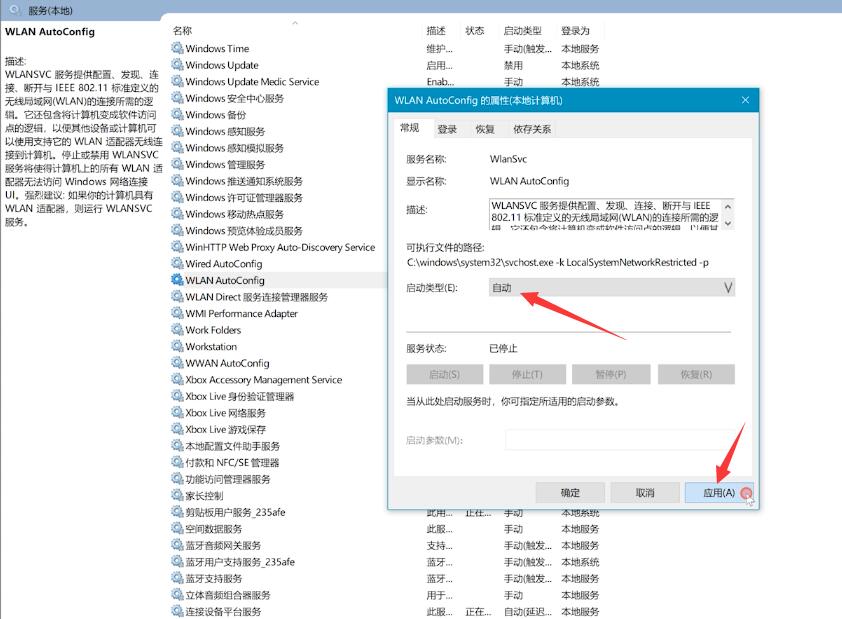Click magnifier icon next to 服务(本地) header
Image resolution: width=842 pixels, height=619 pixels.
pyautogui.click(x=15, y=10)
